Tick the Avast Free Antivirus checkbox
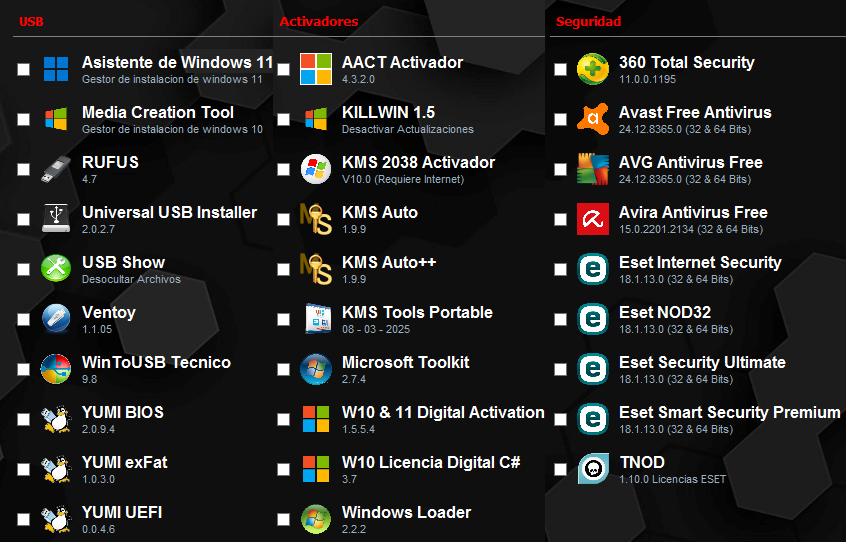Screen dimensions: 846x542 (561, 119)
